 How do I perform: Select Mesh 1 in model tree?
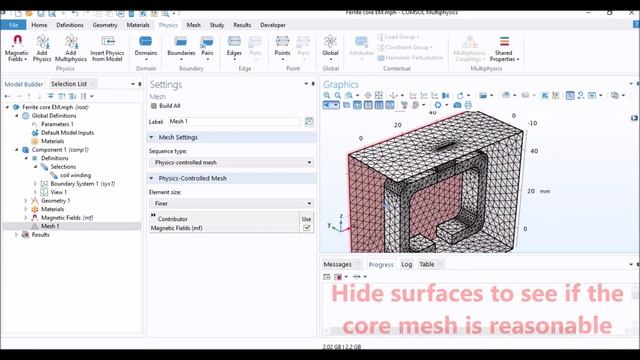(x=50, y=226)
